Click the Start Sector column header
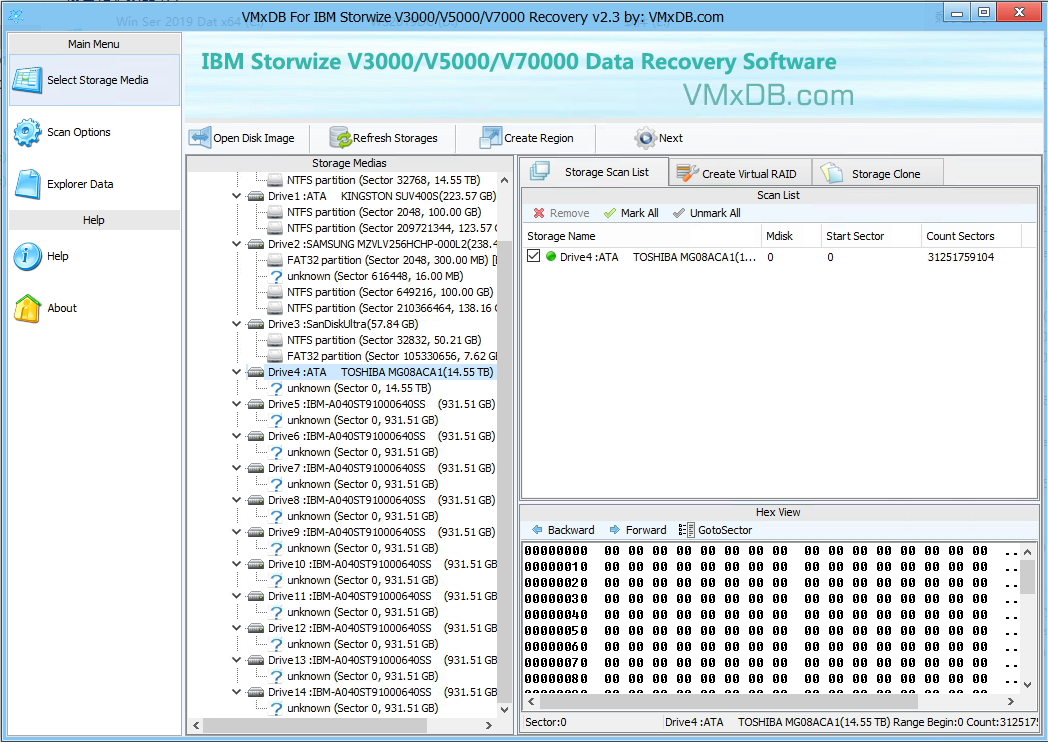This screenshot has height=742, width=1048. 871,236
